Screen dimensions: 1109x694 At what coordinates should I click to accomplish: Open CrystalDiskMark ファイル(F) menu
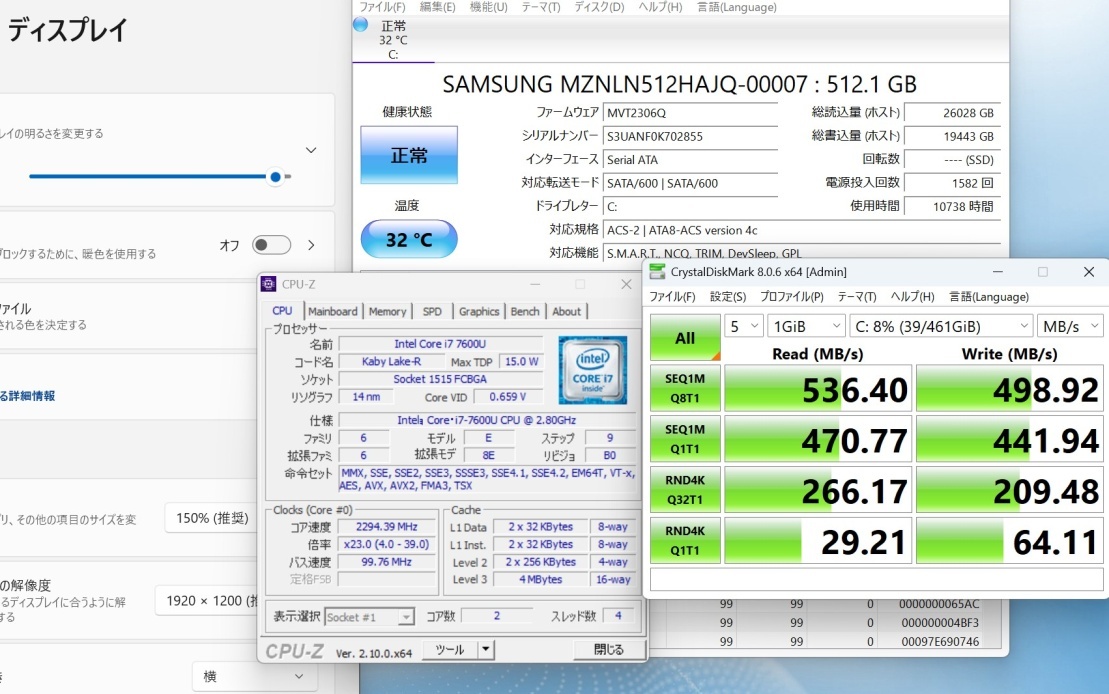coord(672,297)
